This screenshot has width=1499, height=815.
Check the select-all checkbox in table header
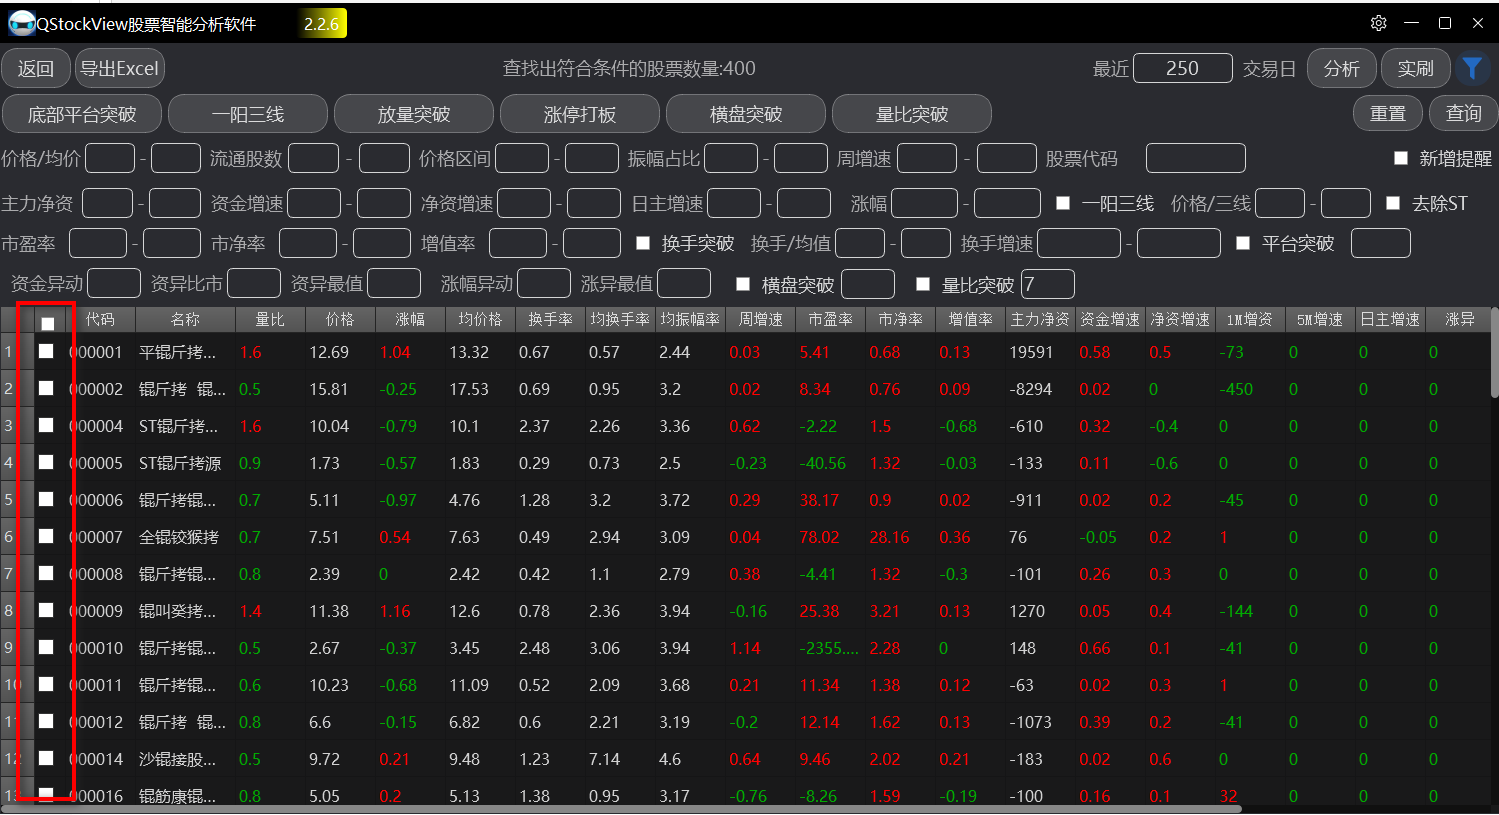[x=47, y=323]
